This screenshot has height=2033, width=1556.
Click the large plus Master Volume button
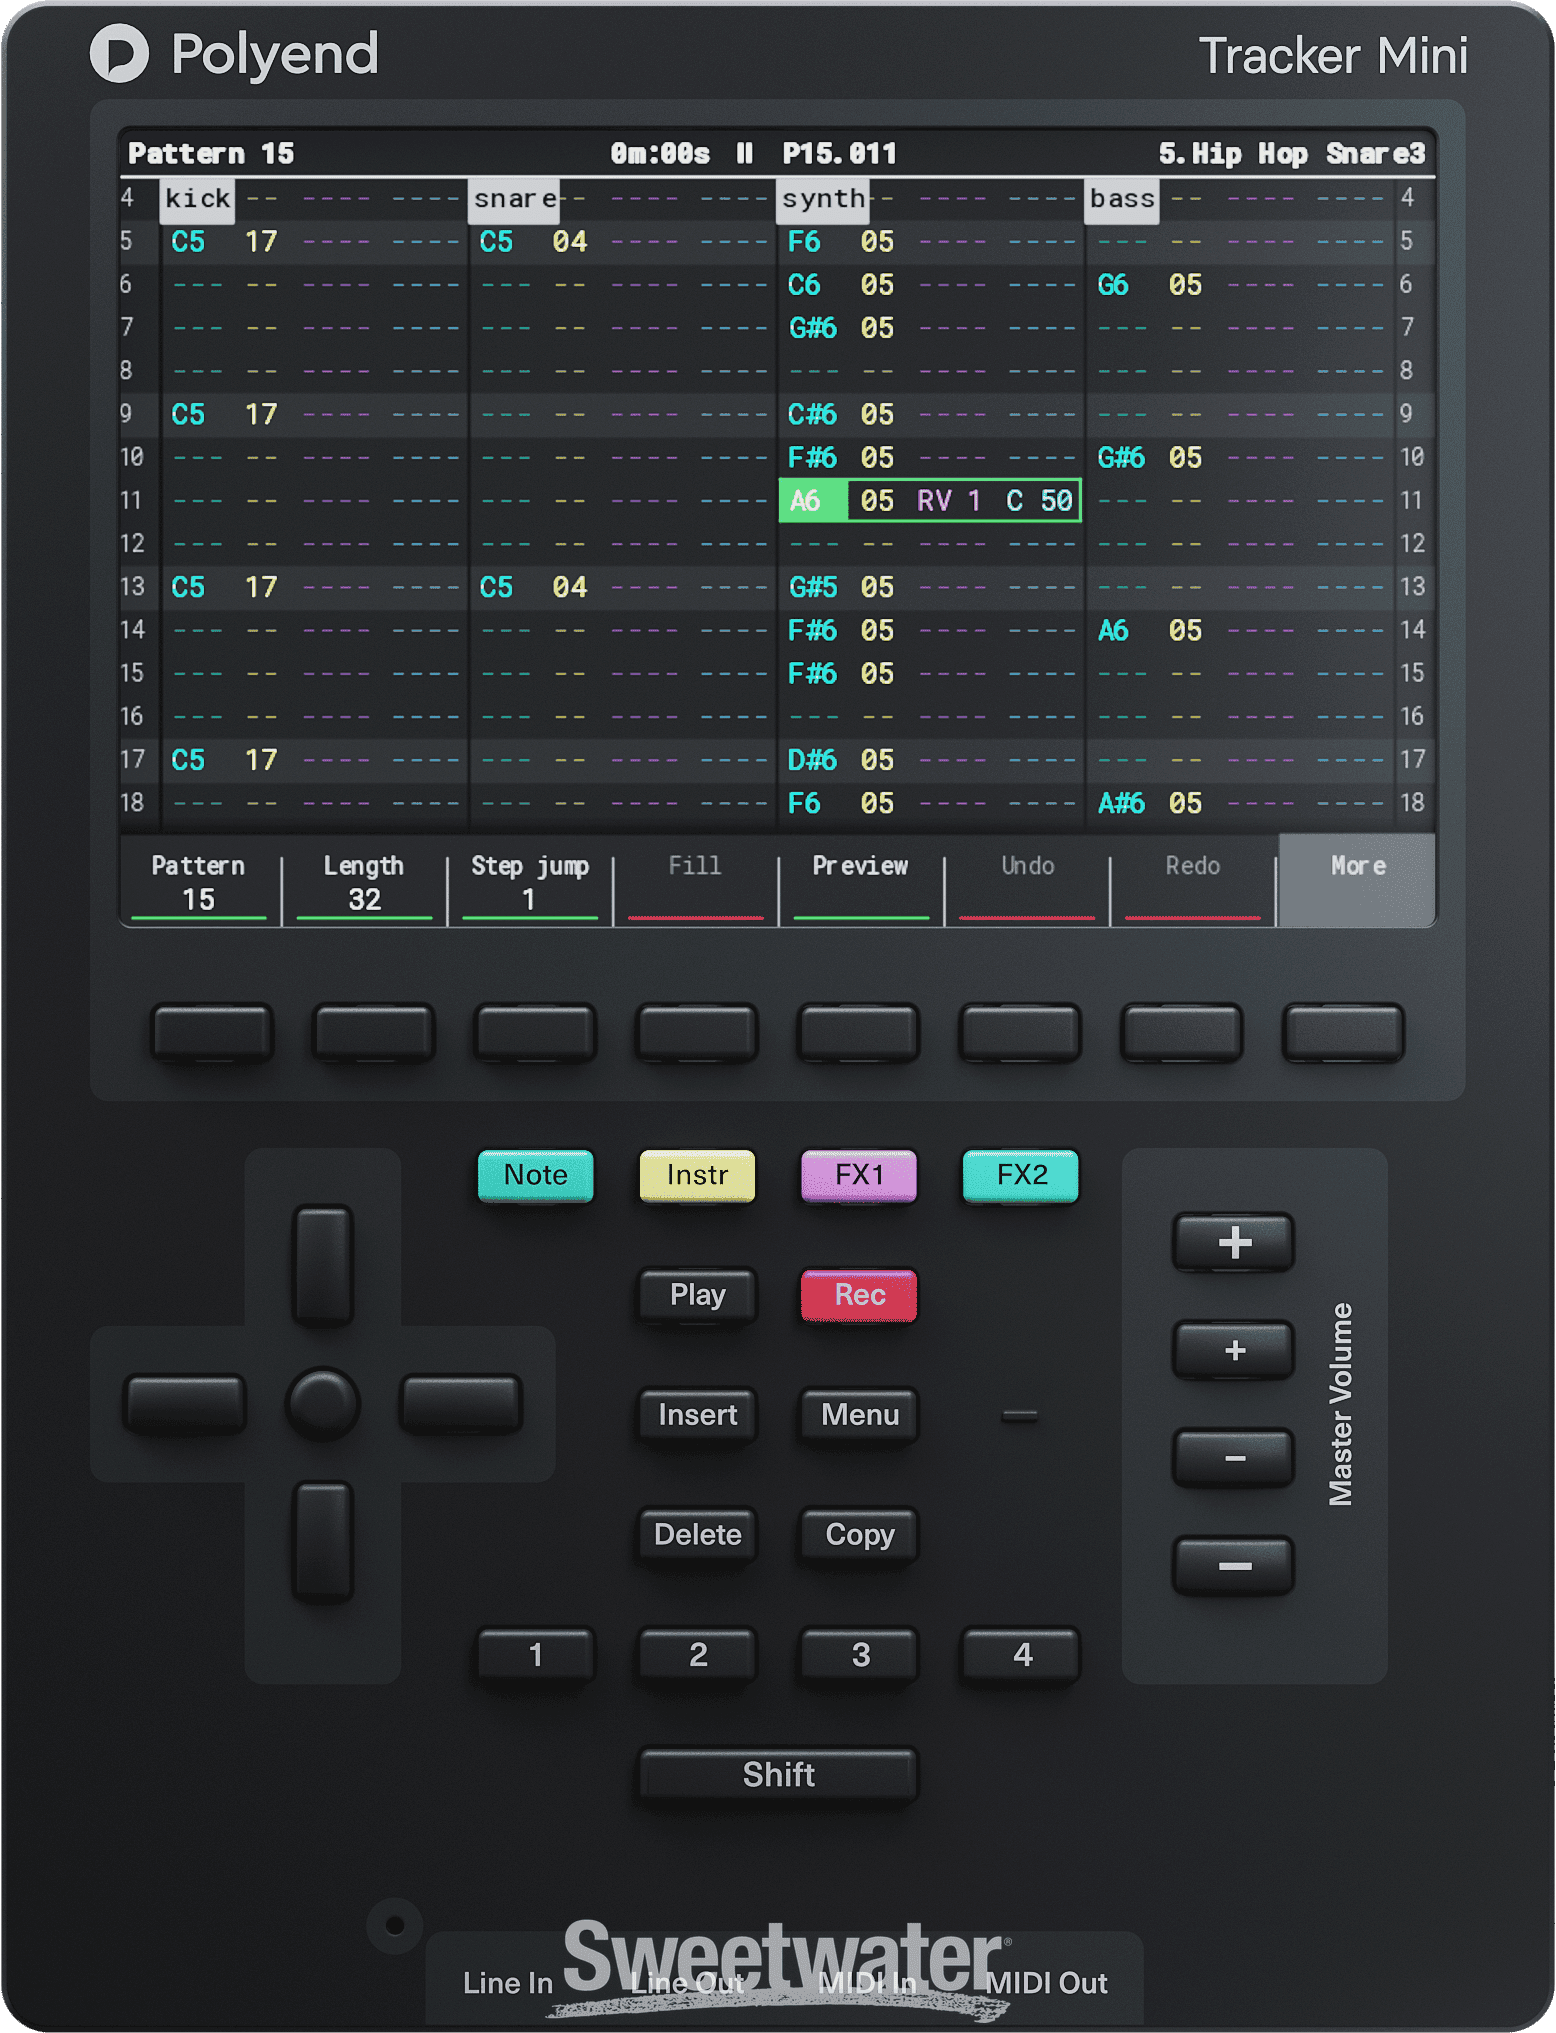[1234, 1242]
